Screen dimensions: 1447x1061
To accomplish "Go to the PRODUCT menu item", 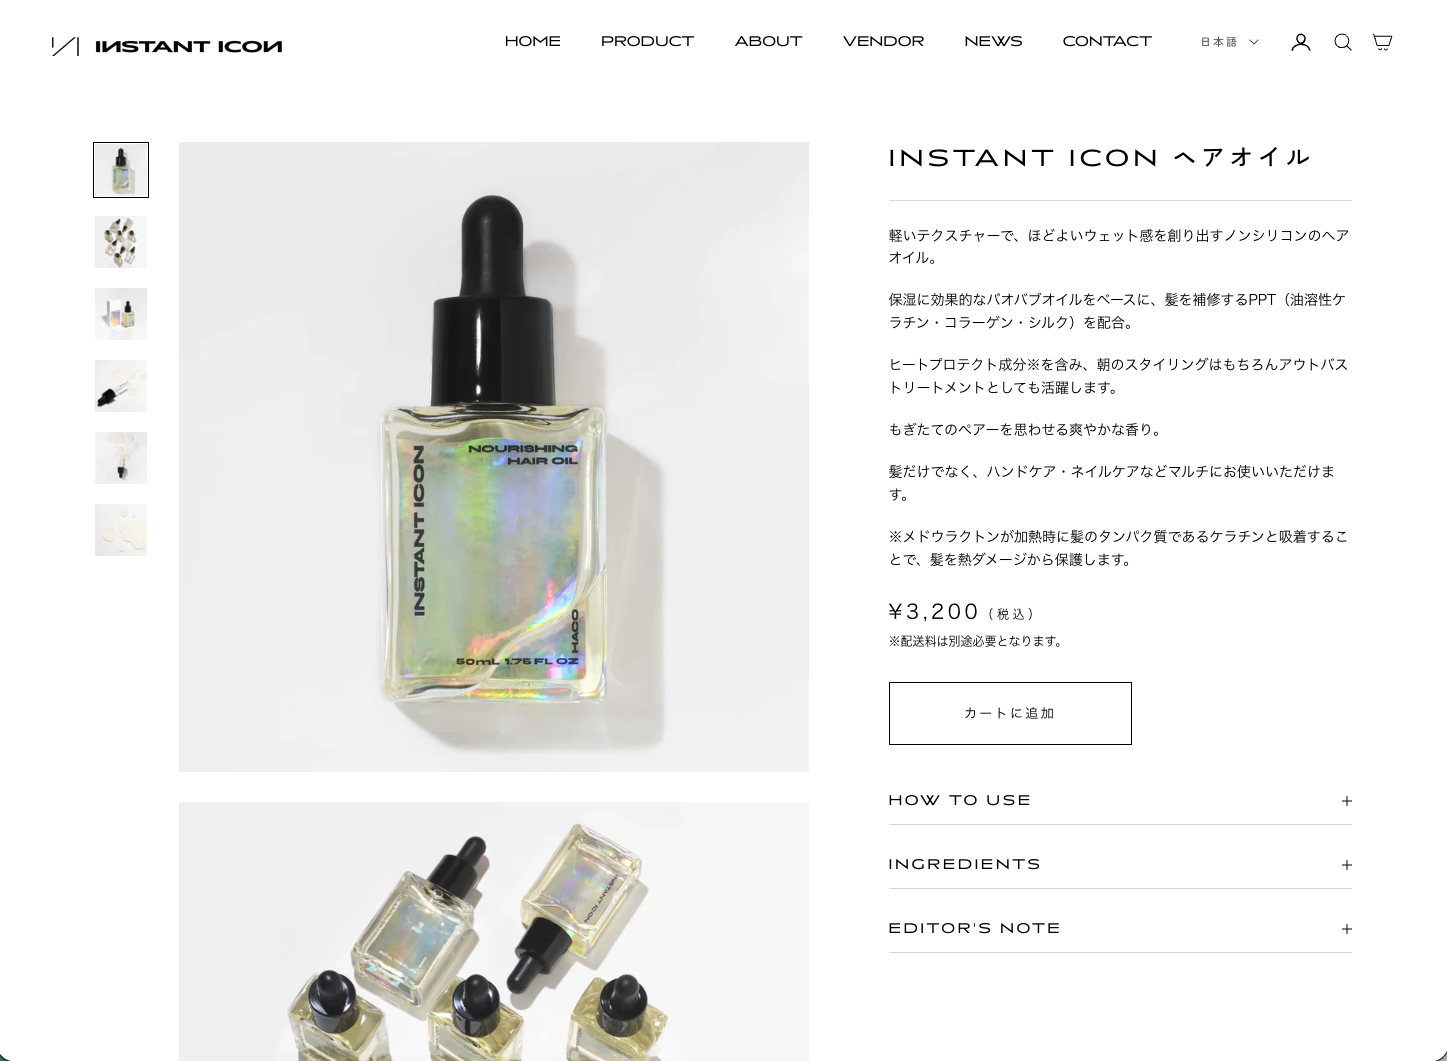I will pyautogui.click(x=647, y=41).
